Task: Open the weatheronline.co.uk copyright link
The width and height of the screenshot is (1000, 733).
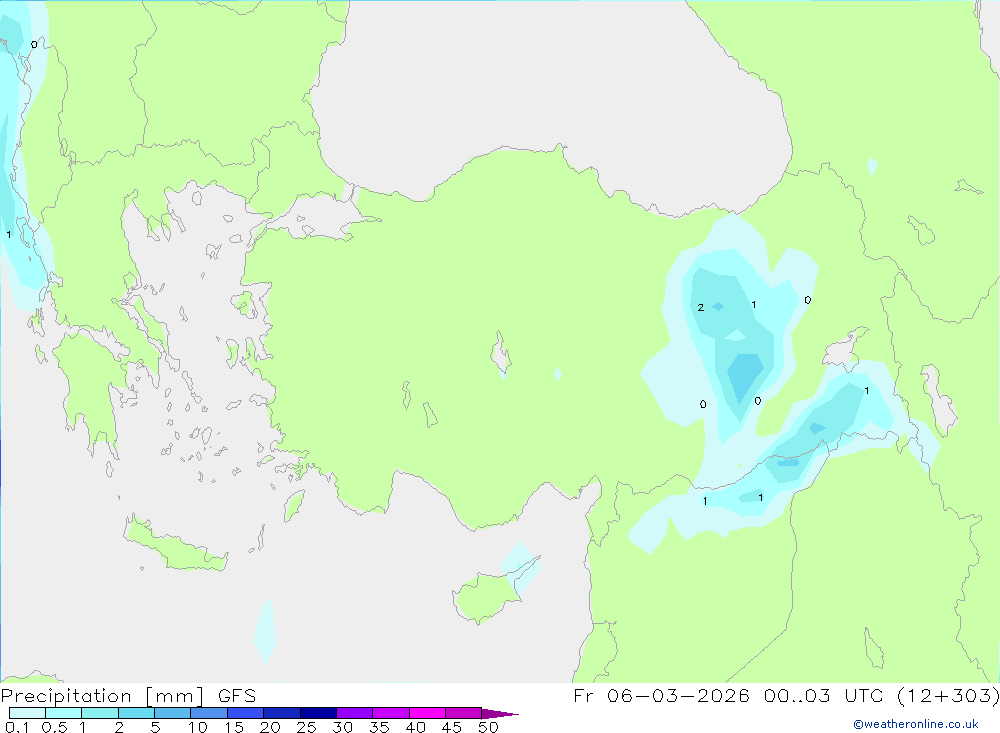Action: coord(916,724)
